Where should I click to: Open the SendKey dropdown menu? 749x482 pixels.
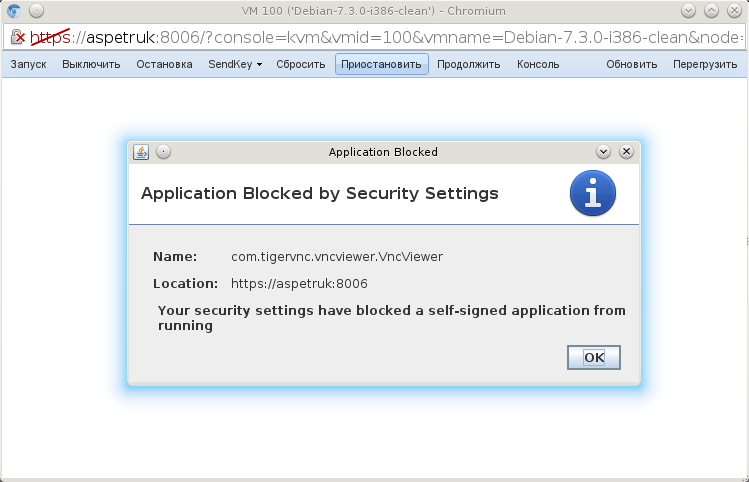[235, 65]
